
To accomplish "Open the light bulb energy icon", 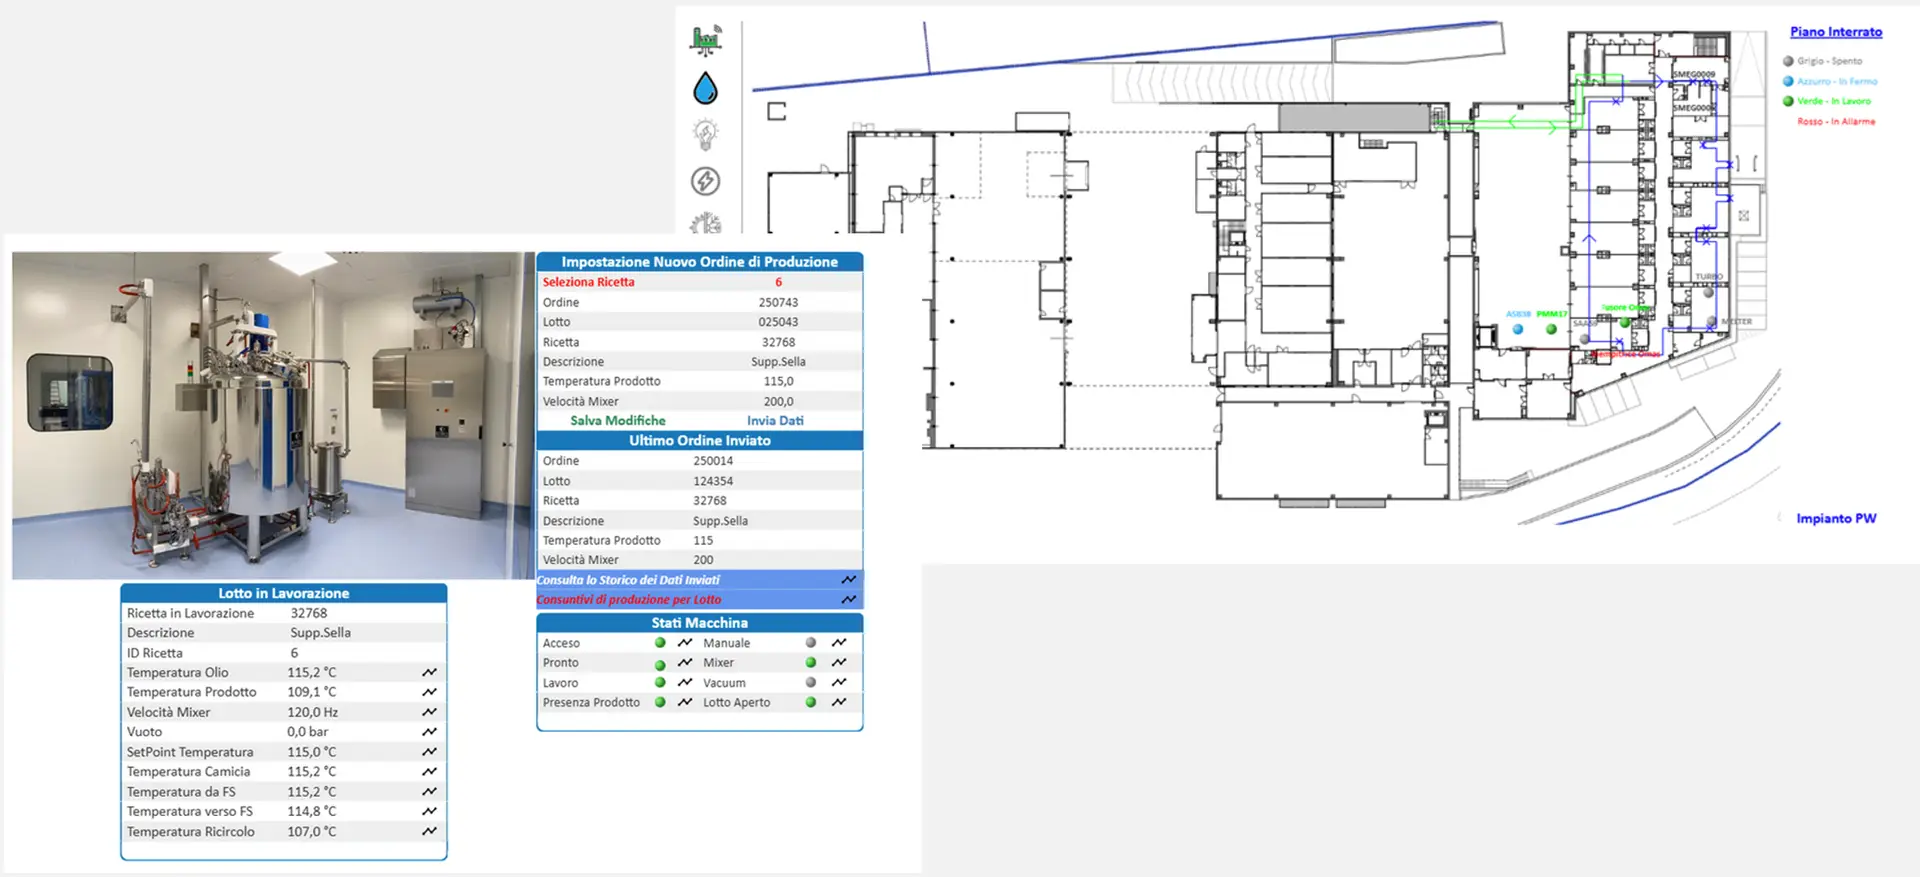I will [706, 134].
